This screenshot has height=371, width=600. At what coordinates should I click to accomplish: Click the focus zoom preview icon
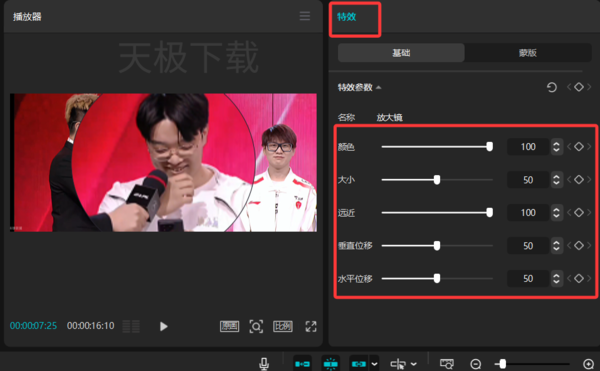256,326
